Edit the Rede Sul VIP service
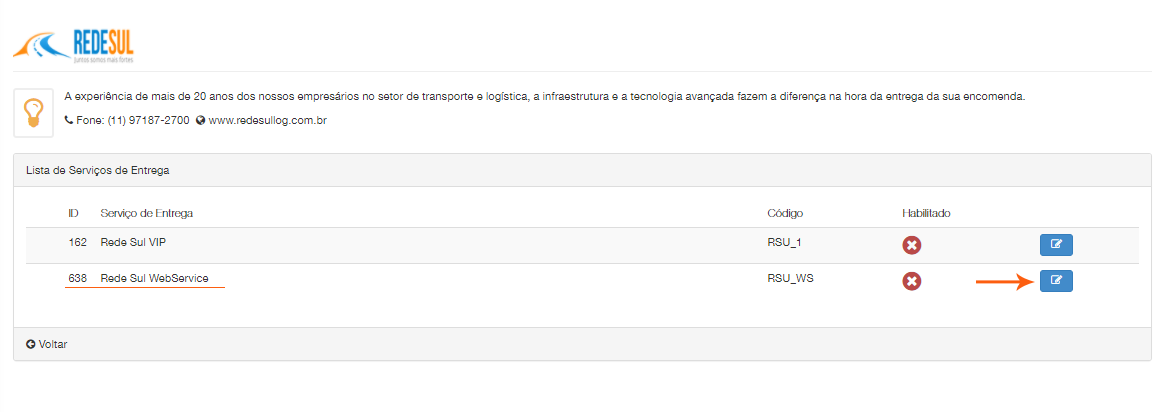The width and height of the screenshot is (1166, 412). tap(1056, 245)
